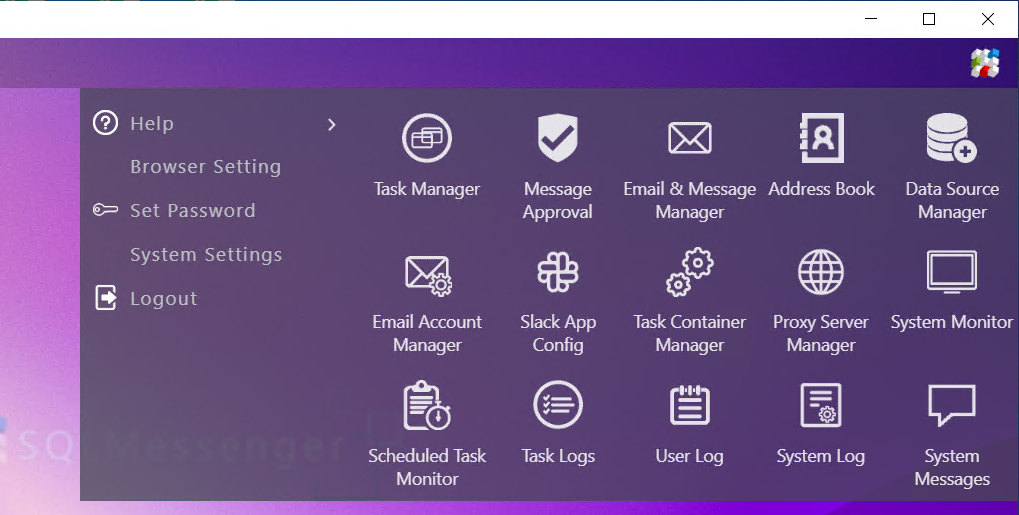Click the Slack App Config label
This screenshot has height=515, width=1019.
(x=558, y=334)
